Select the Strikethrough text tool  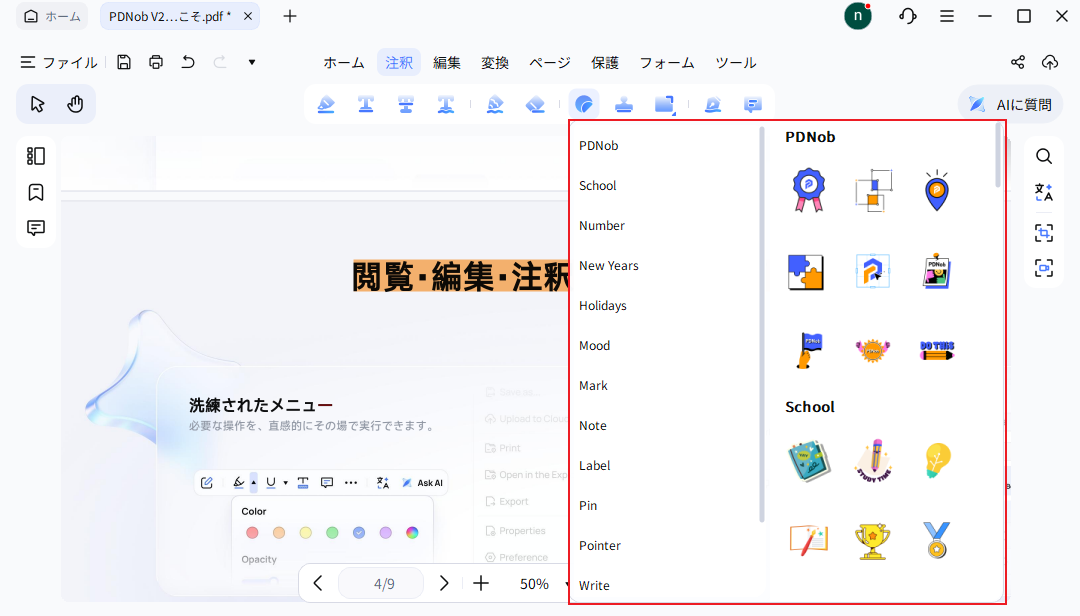pyautogui.click(x=405, y=103)
